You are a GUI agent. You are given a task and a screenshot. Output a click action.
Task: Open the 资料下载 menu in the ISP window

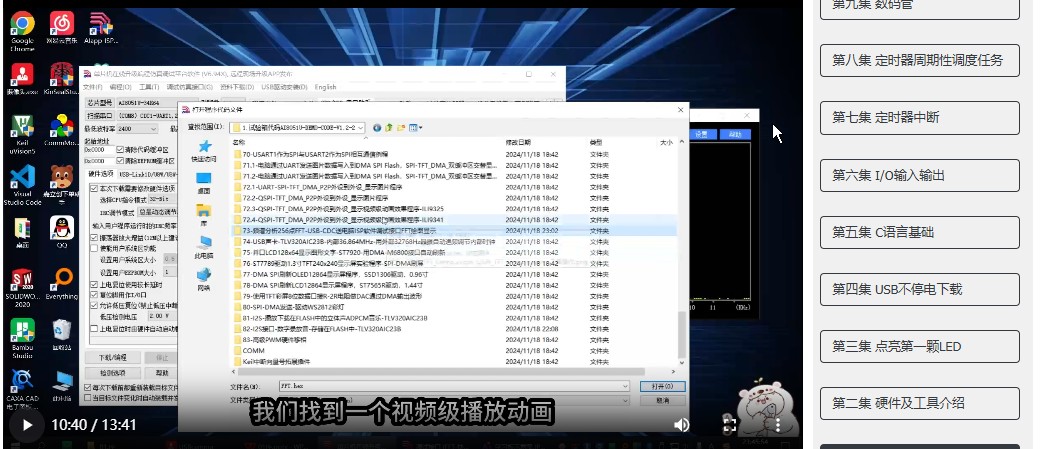click(x=237, y=87)
